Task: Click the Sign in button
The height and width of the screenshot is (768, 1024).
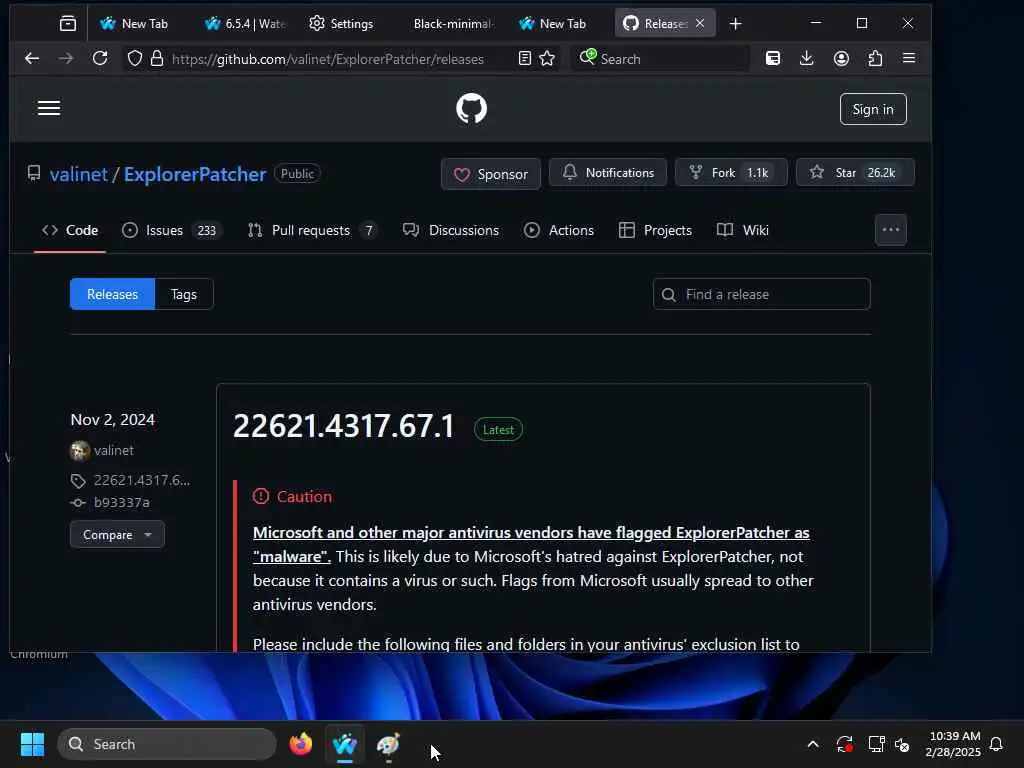Action: [x=872, y=109]
